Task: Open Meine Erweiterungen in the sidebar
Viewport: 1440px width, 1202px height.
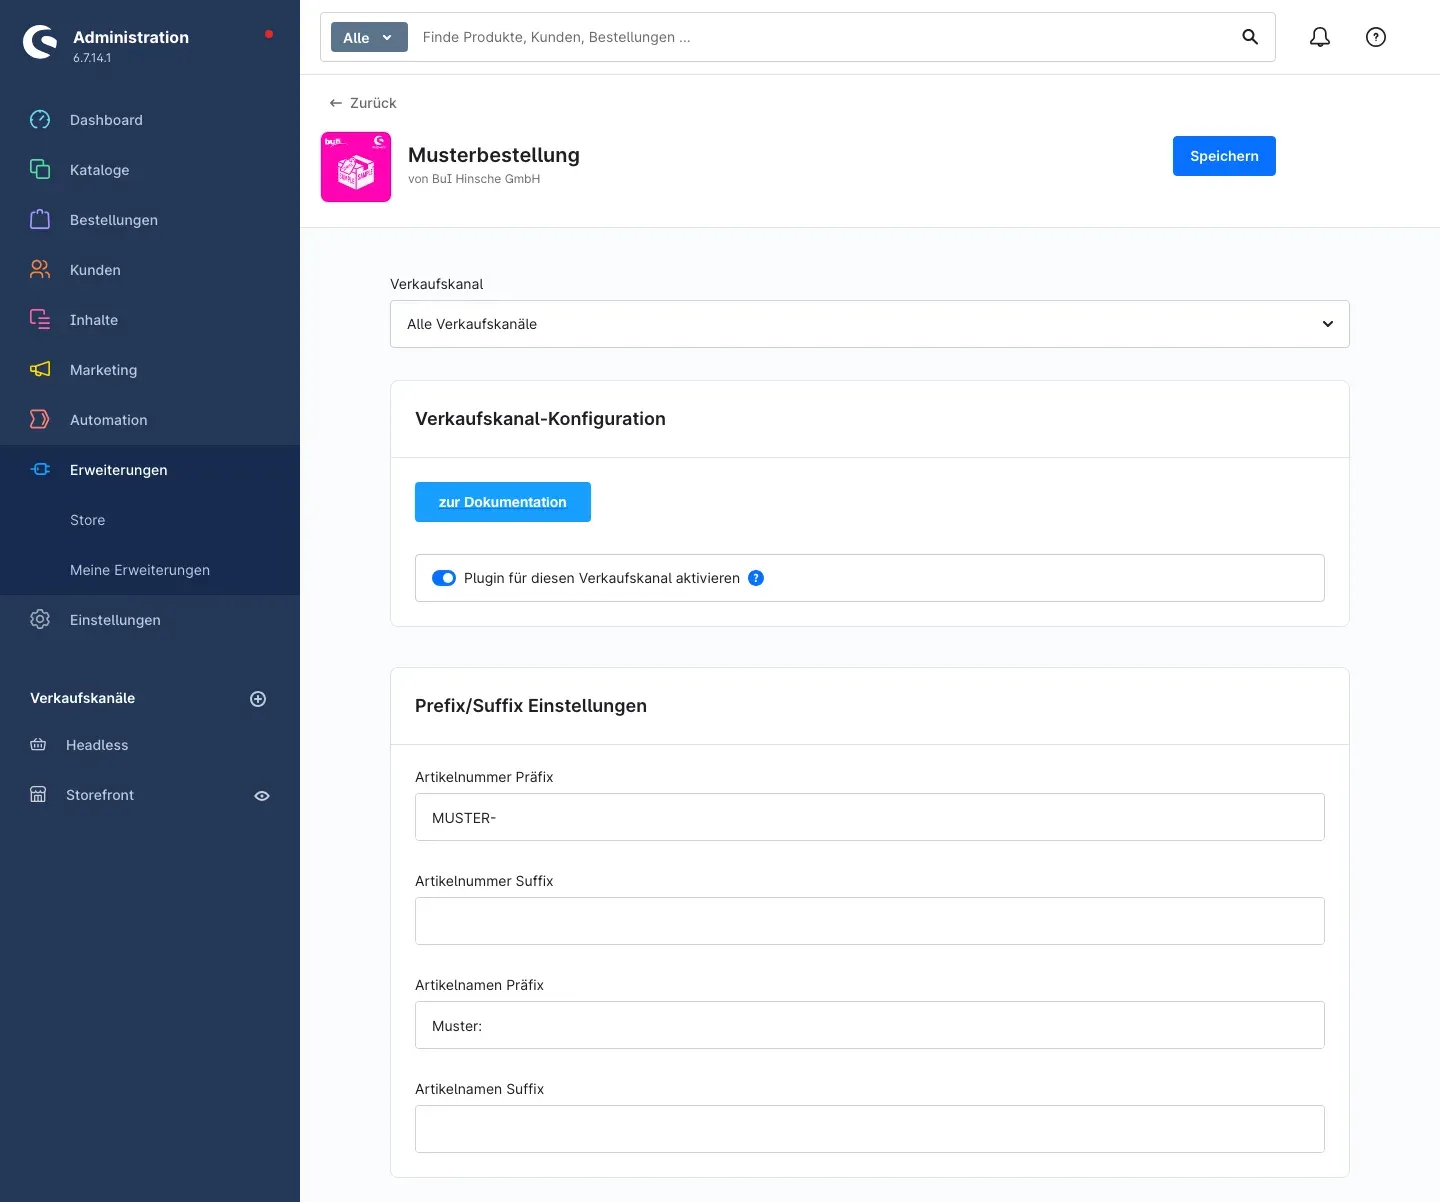Action: click(x=140, y=570)
